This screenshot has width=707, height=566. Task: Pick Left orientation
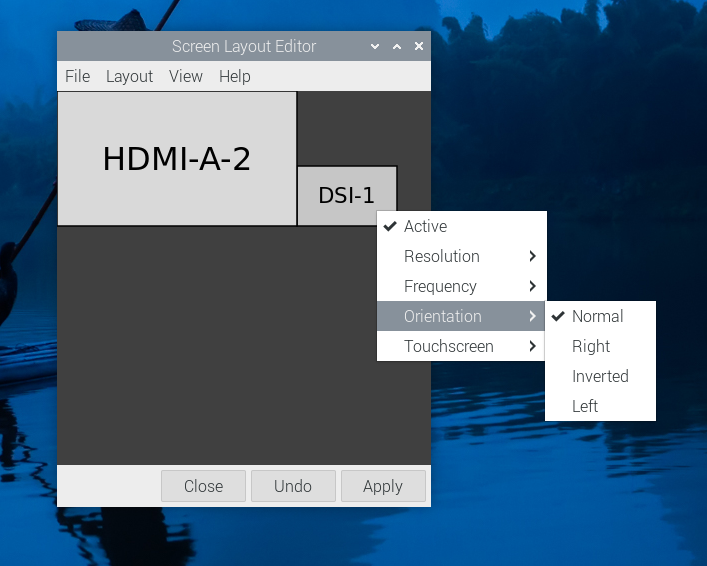click(585, 407)
